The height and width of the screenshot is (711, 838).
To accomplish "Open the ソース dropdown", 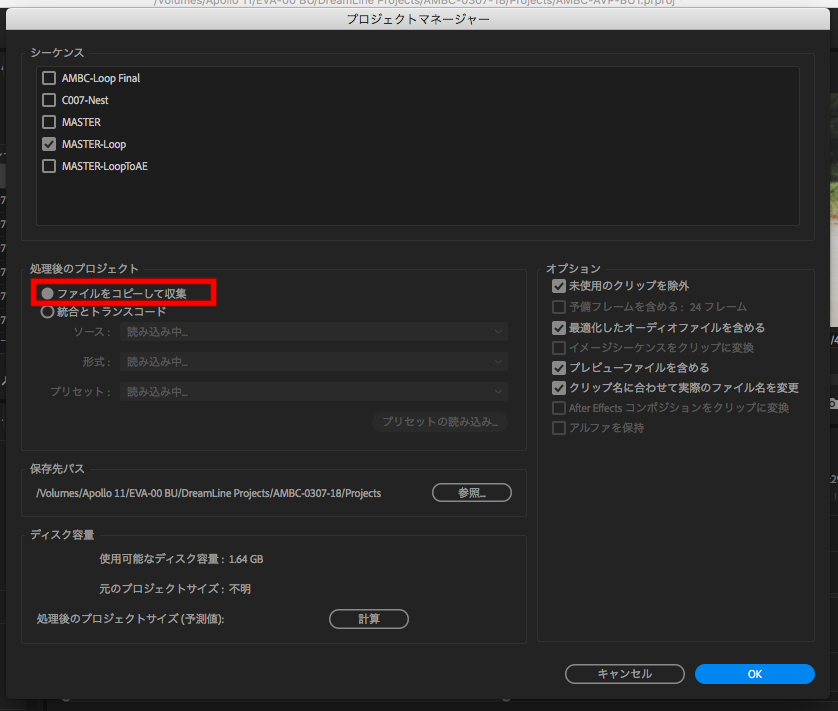I will click(314, 332).
